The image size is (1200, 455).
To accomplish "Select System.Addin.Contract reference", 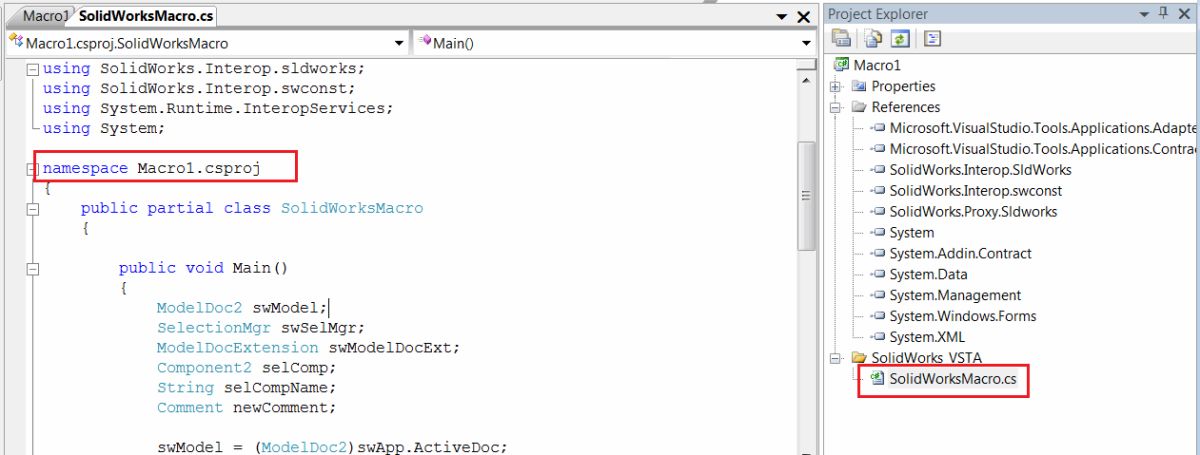I will click(960, 254).
